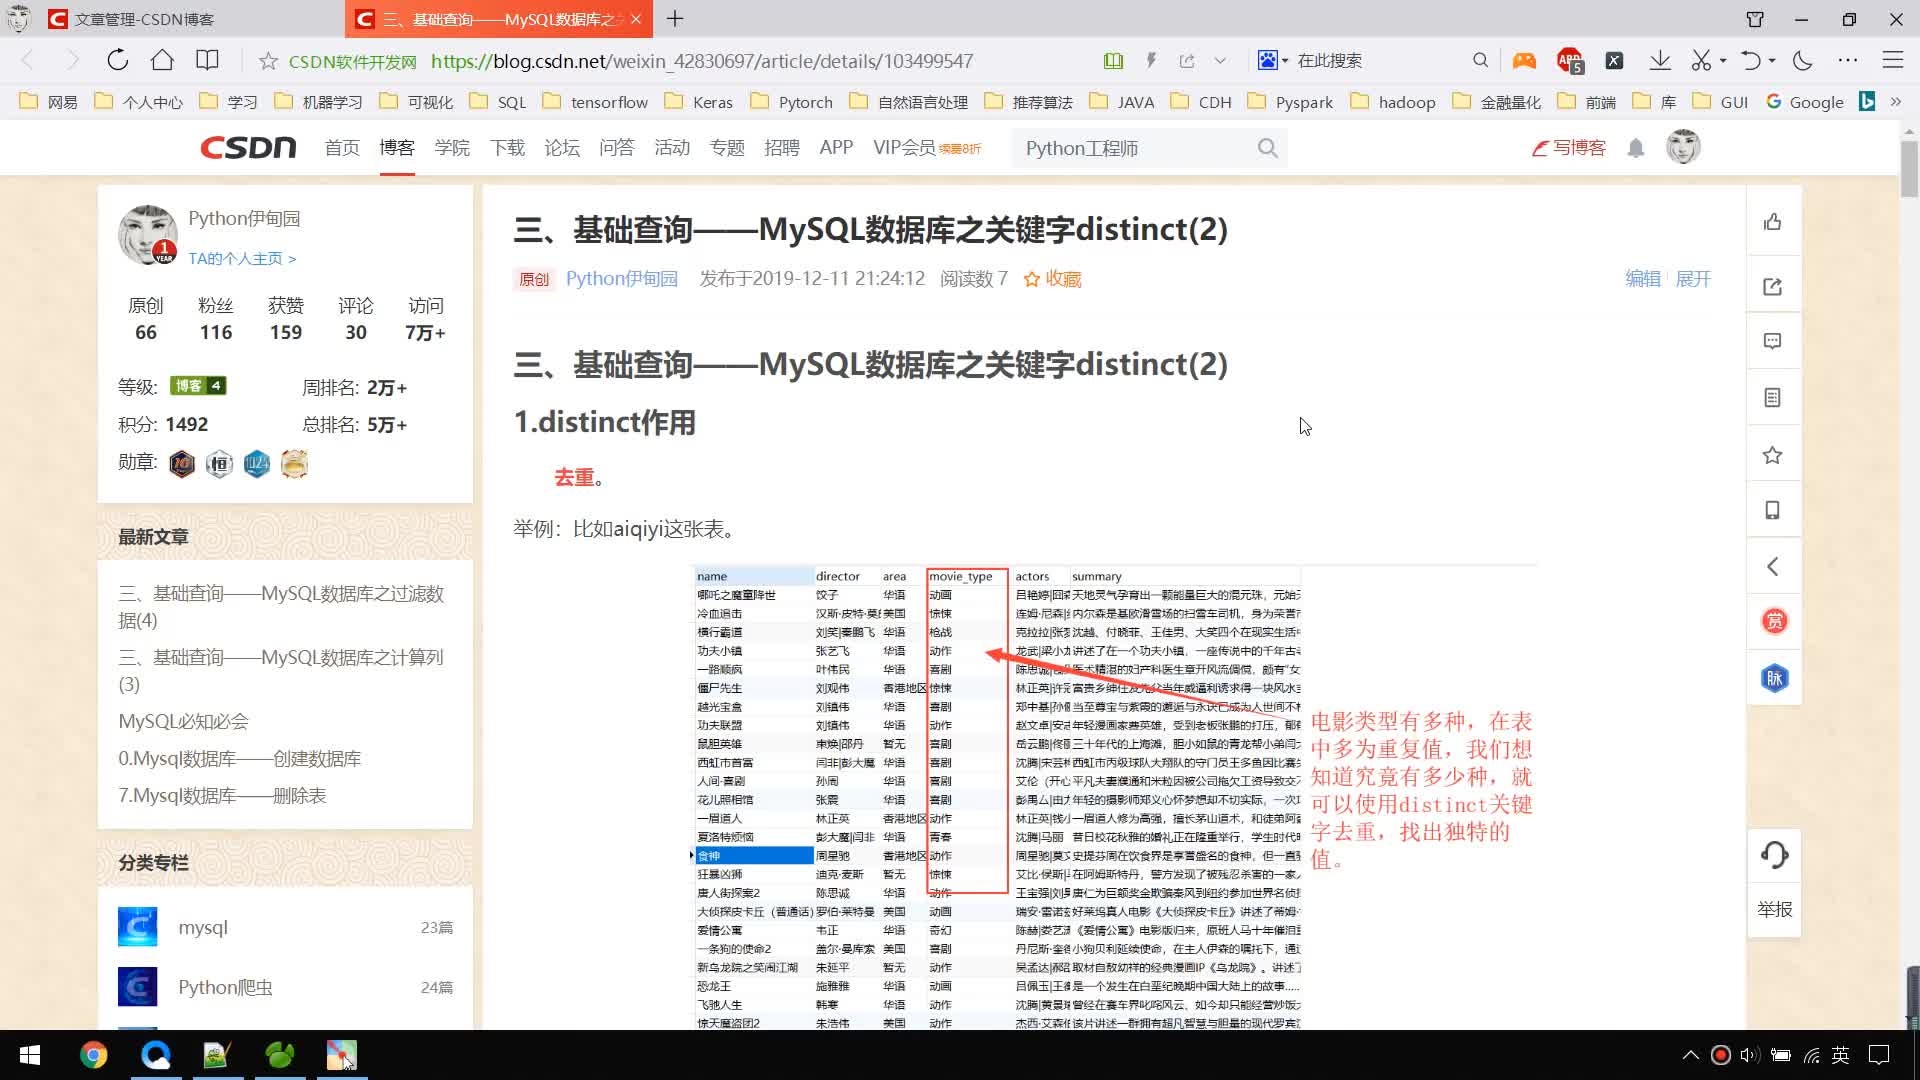The height and width of the screenshot is (1080, 1920).
Task: Toggle the 收藏 star for this article
Action: point(1052,279)
